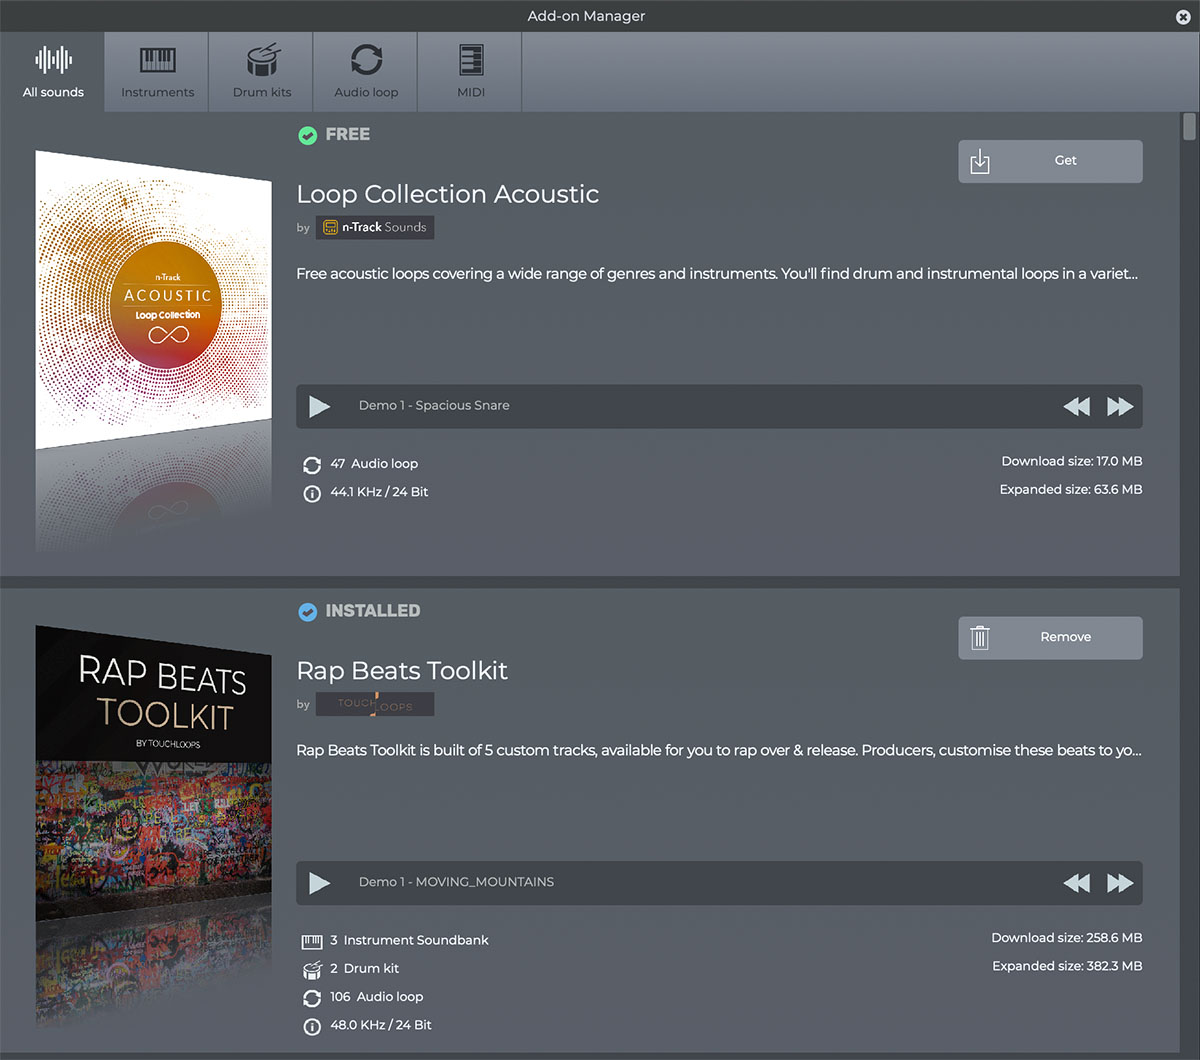
Task: Skip to next demo of Loop Collection Acoustic
Action: [1119, 406]
